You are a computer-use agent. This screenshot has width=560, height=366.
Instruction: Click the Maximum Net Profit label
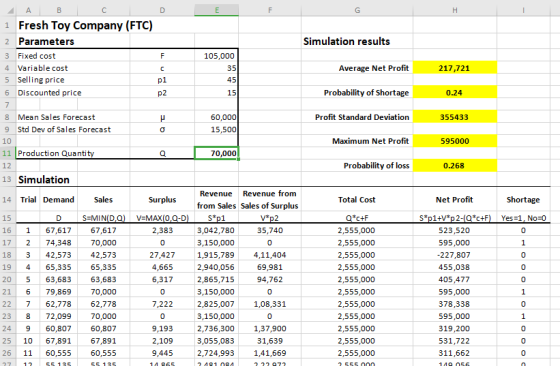(370, 141)
